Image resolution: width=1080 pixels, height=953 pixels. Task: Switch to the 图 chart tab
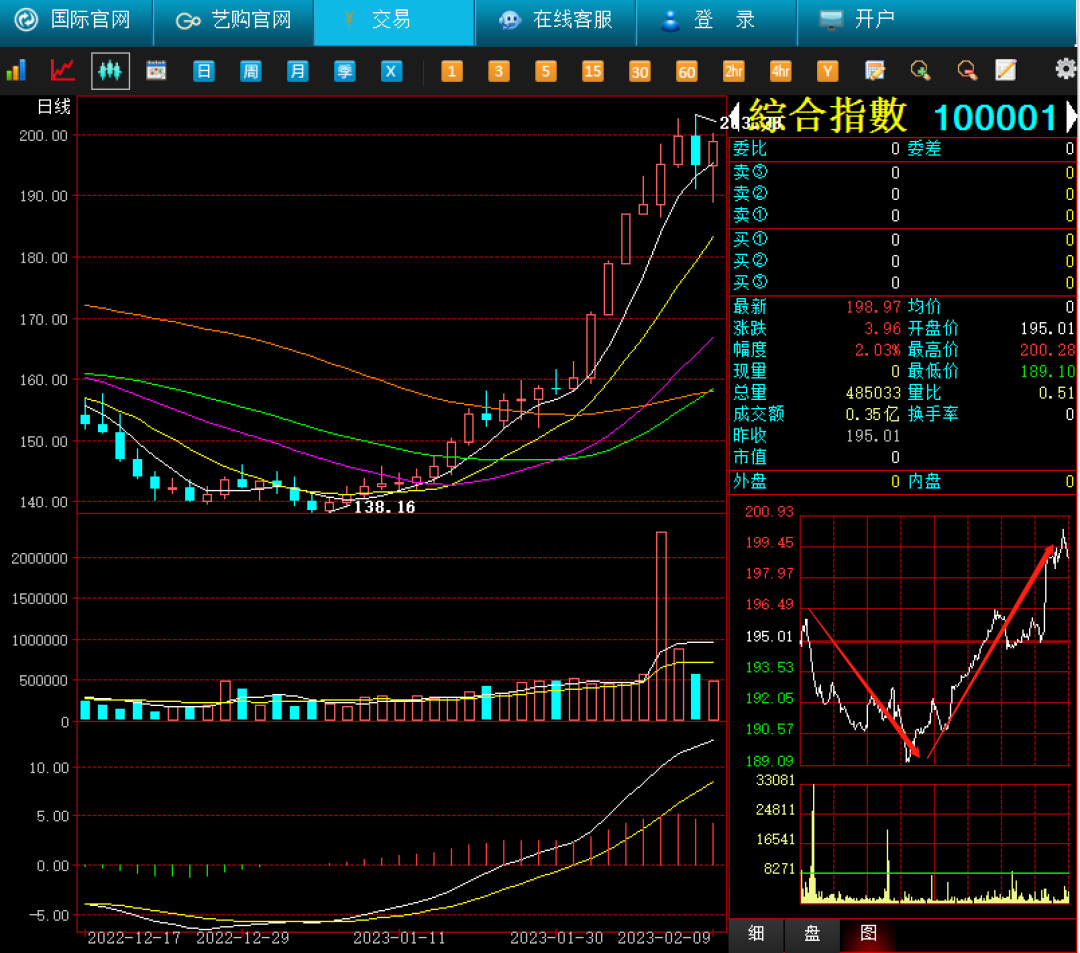coord(869,934)
